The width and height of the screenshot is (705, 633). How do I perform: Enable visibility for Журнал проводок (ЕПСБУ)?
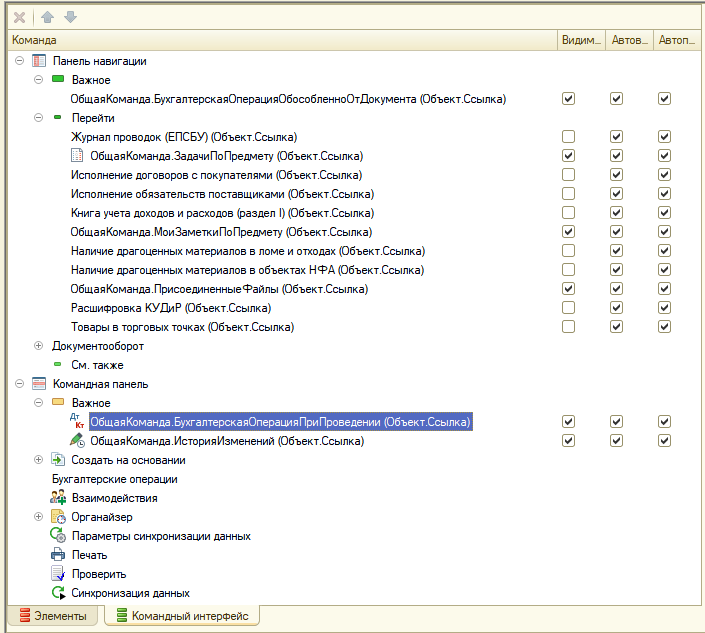click(568, 137)
